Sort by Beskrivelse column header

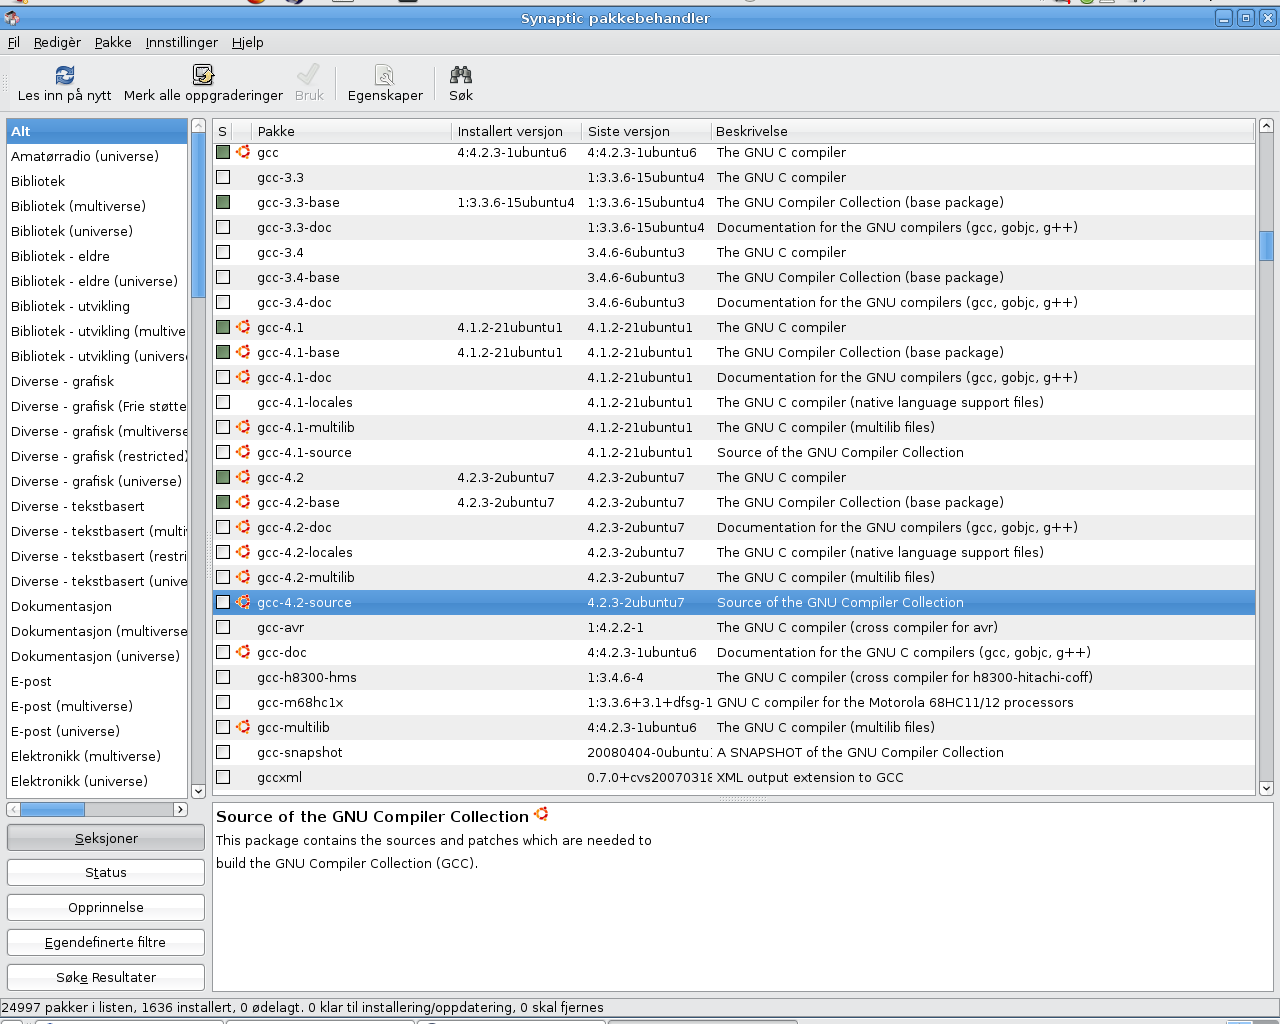982,131
